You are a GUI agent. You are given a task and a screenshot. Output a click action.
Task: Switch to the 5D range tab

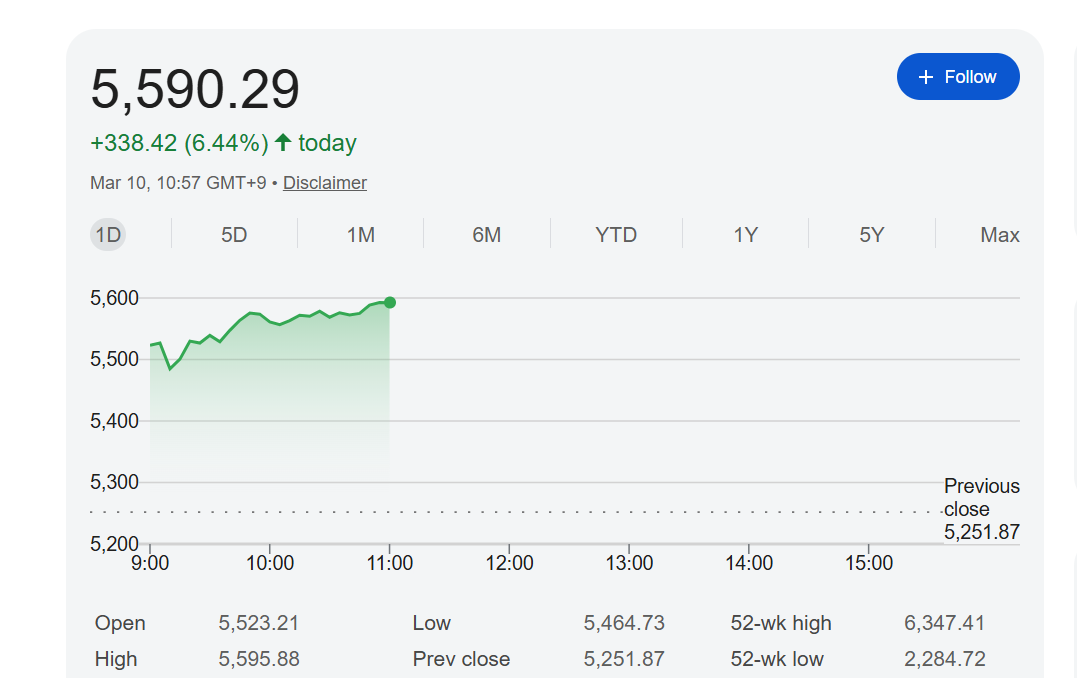(234, 235)
